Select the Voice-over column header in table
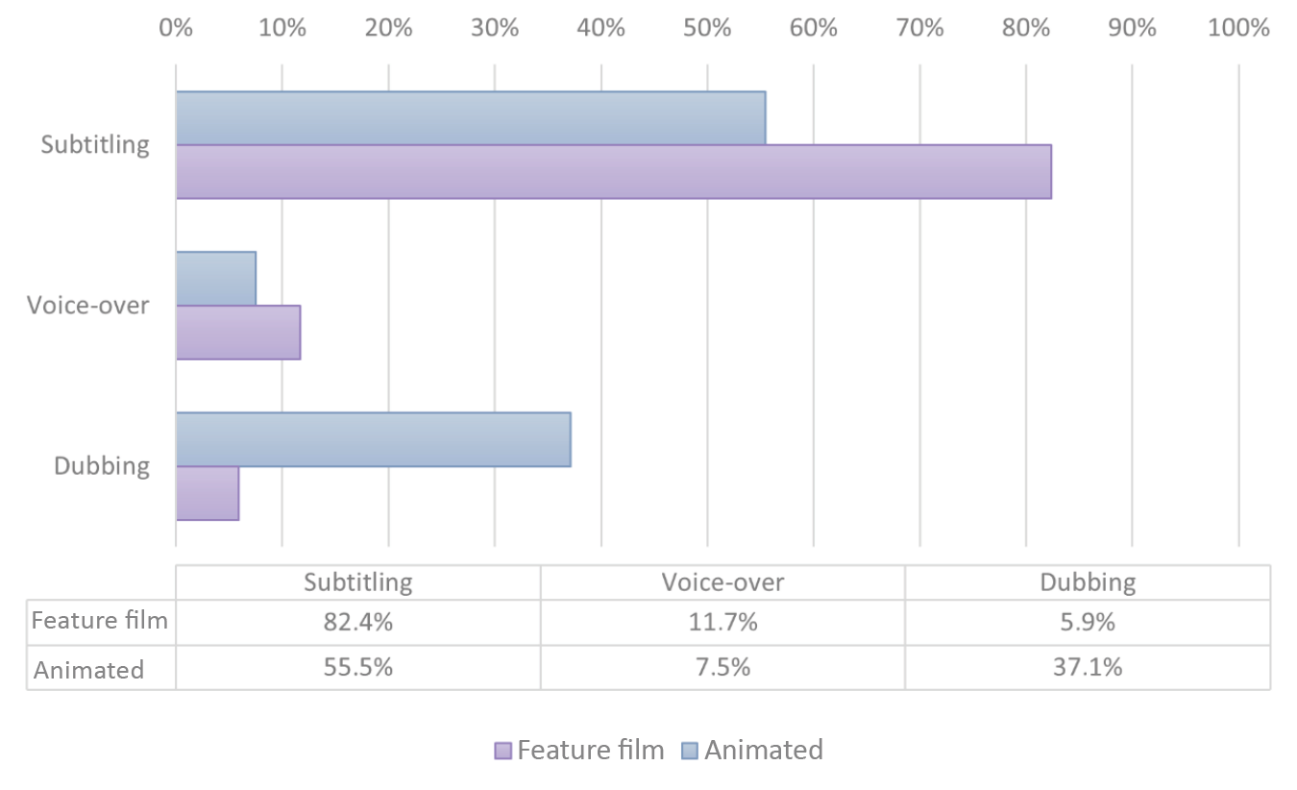Viewport: 1297px width, 790px height. coord(722,582)
